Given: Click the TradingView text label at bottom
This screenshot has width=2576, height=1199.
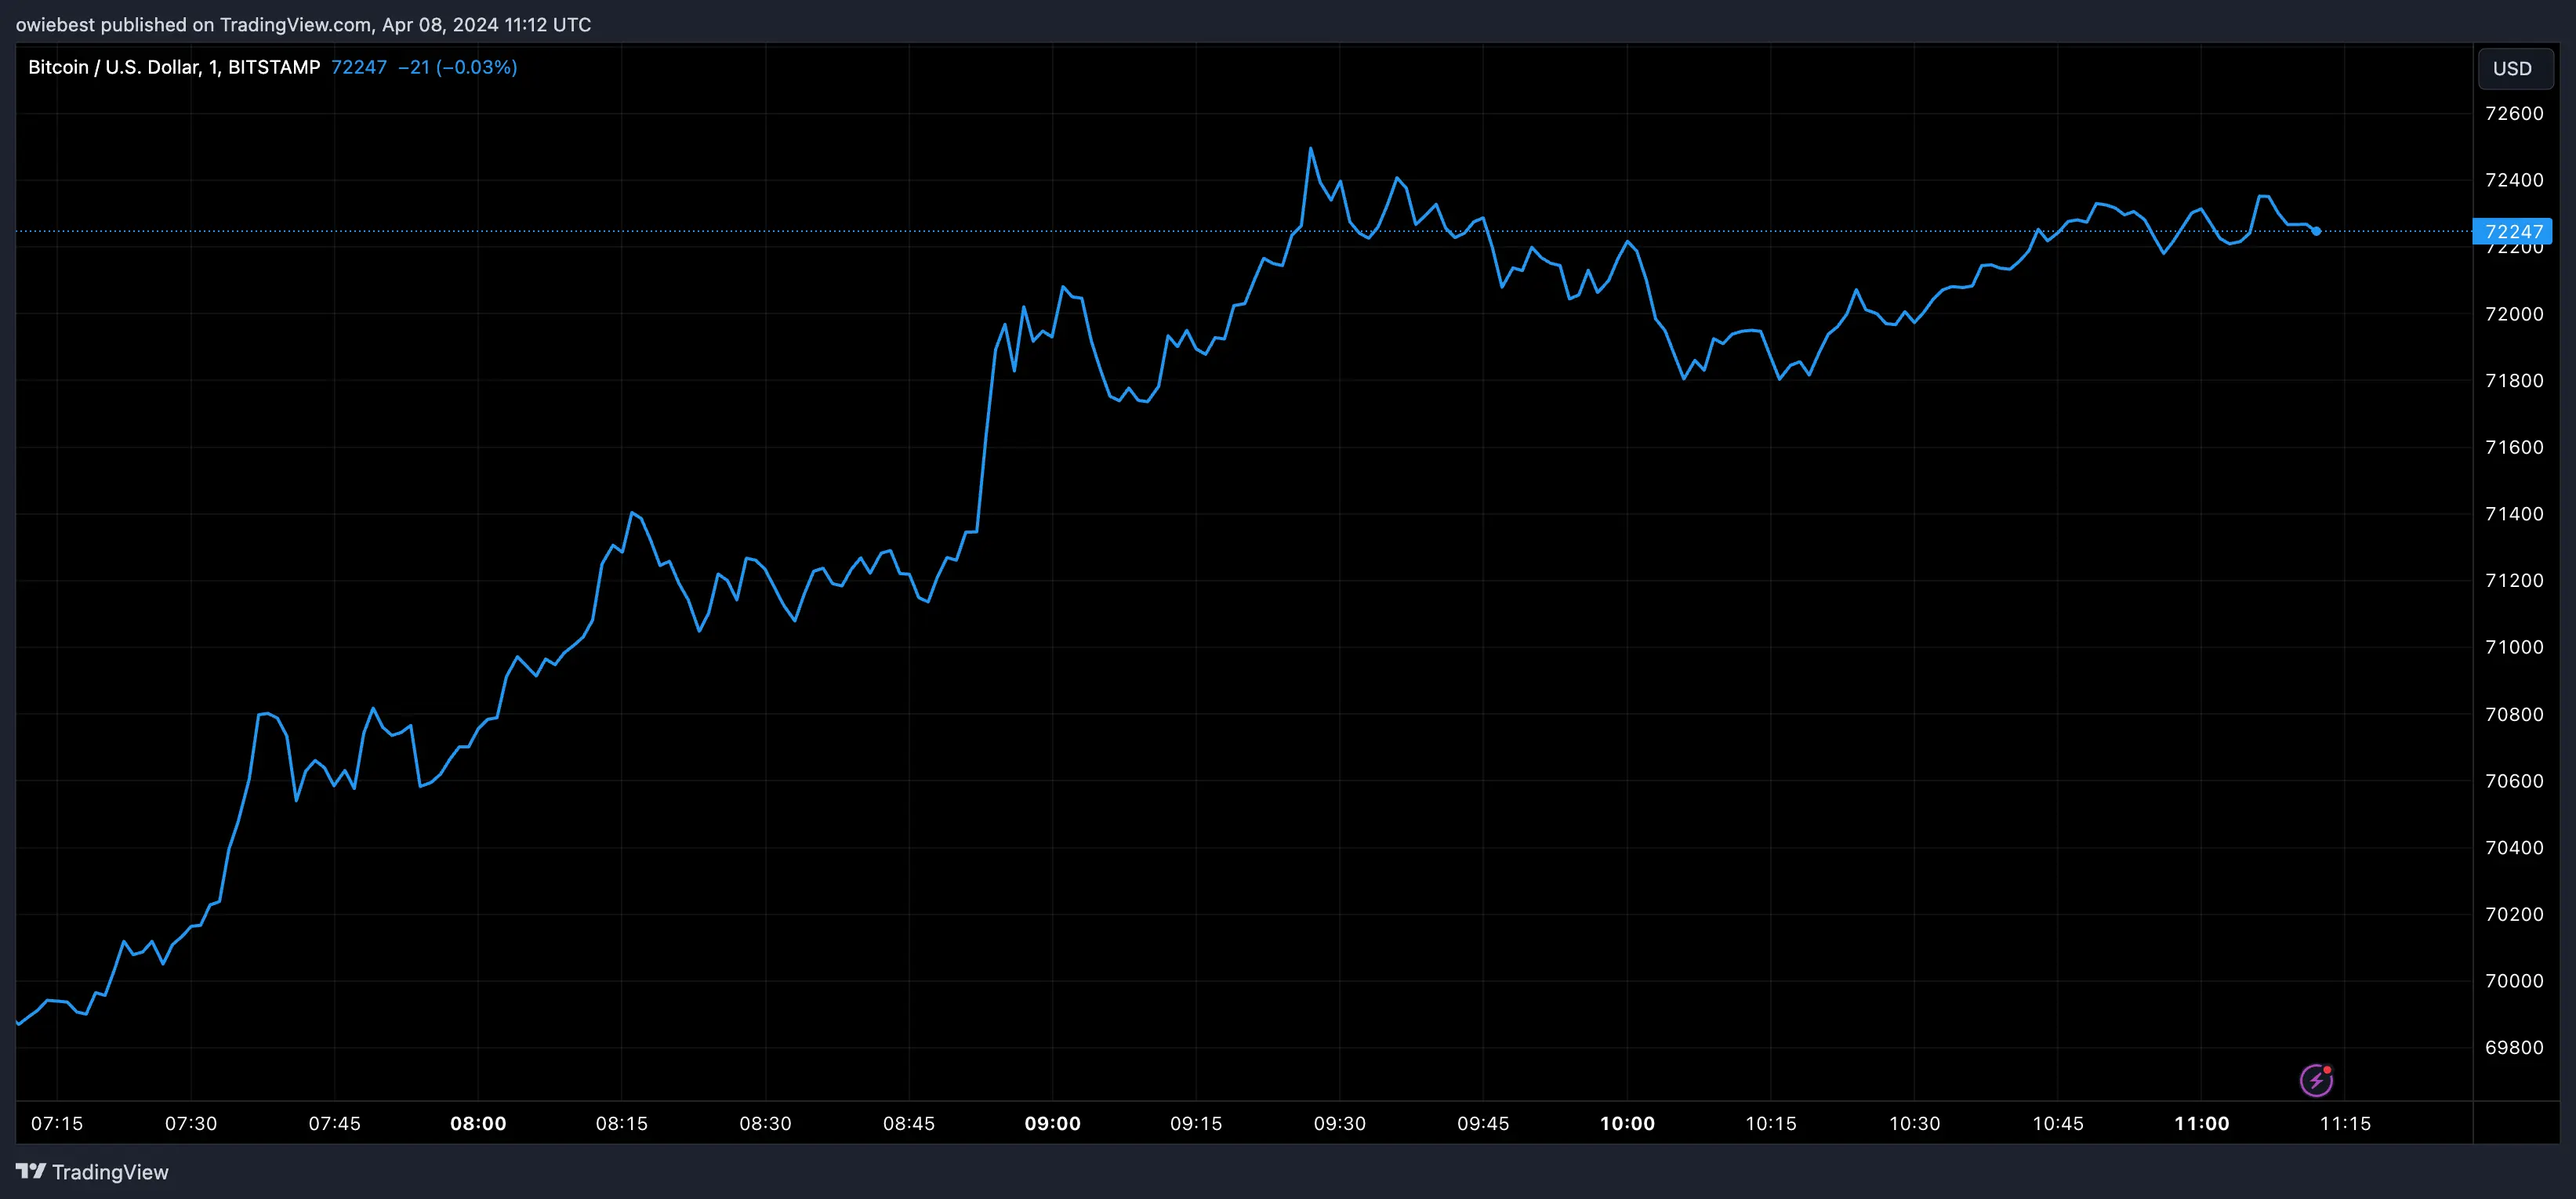Looking at the screenshot, I should (113, 1171).
